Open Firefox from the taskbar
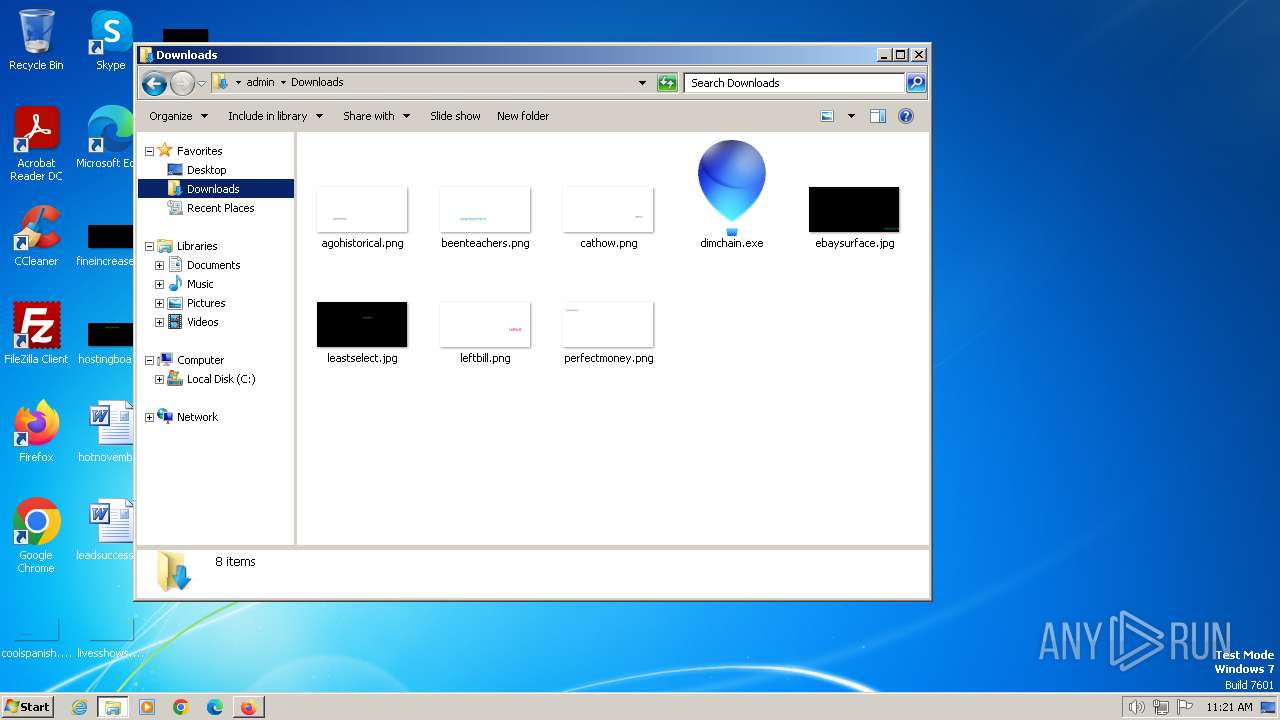This screenshot has height=720, width=1280. (x=248, y=707)
